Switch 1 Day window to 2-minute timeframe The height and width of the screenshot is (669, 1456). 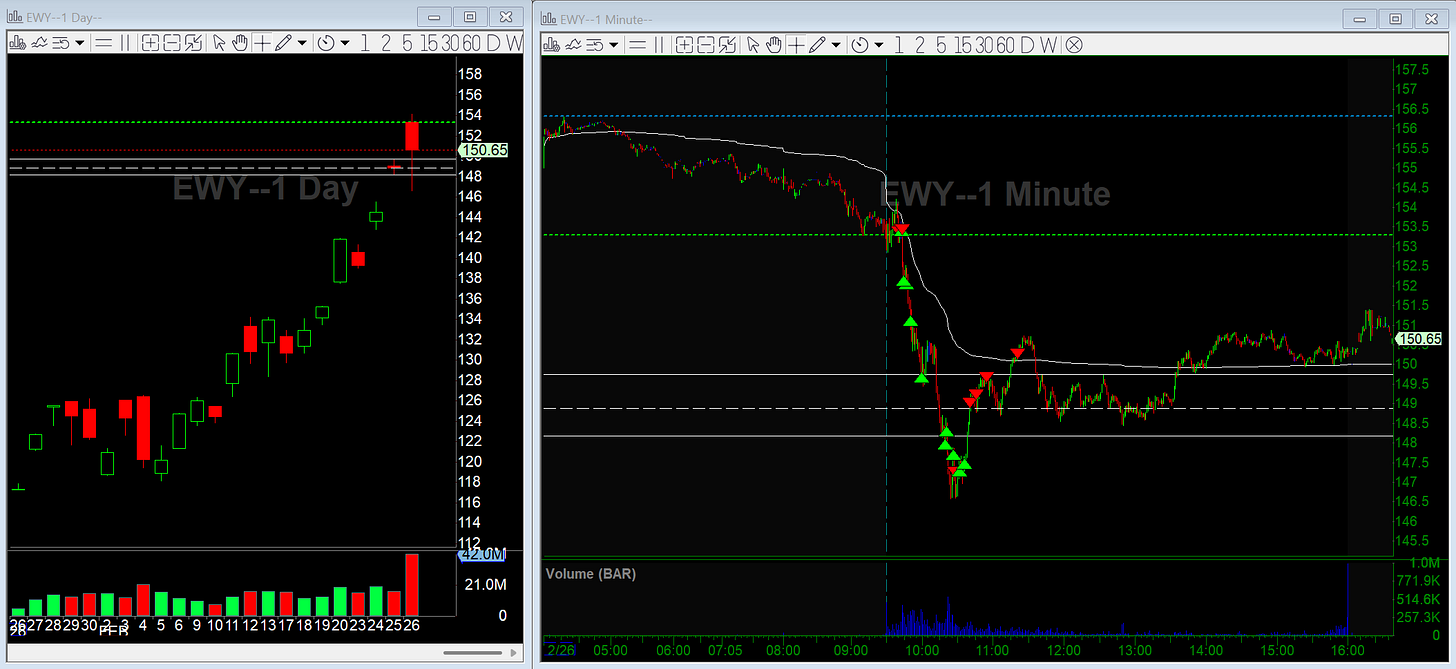pos(386,43)
